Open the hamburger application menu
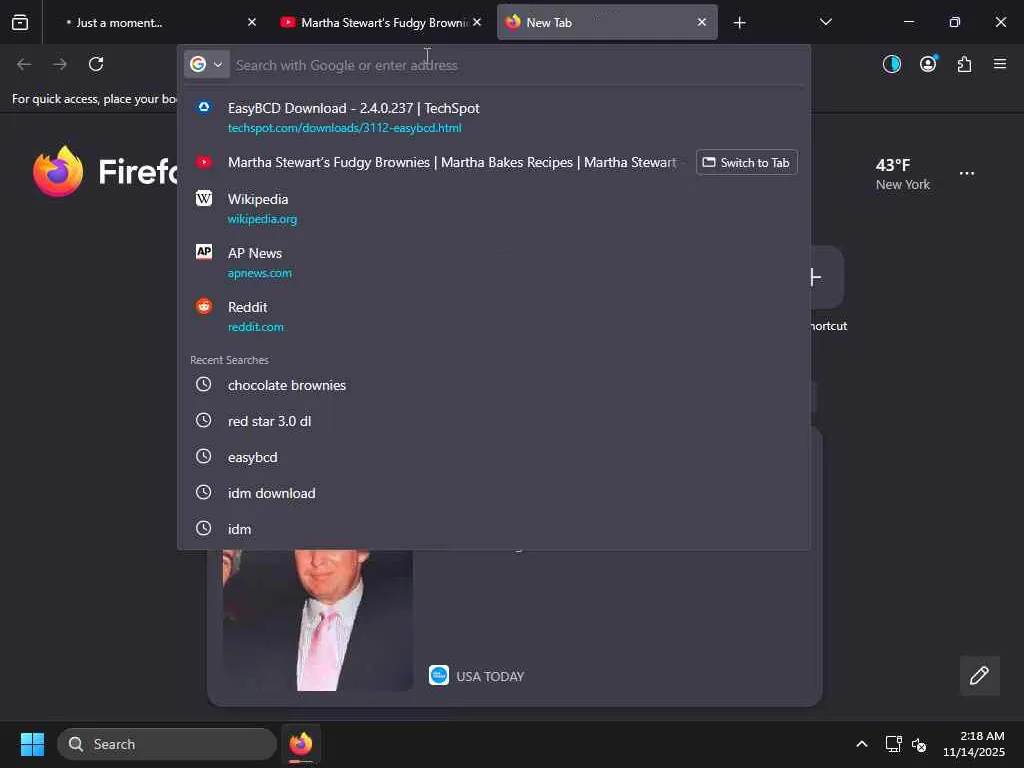The width and height of the screenshot is (1024, 768). click(x=1000, y=64)
